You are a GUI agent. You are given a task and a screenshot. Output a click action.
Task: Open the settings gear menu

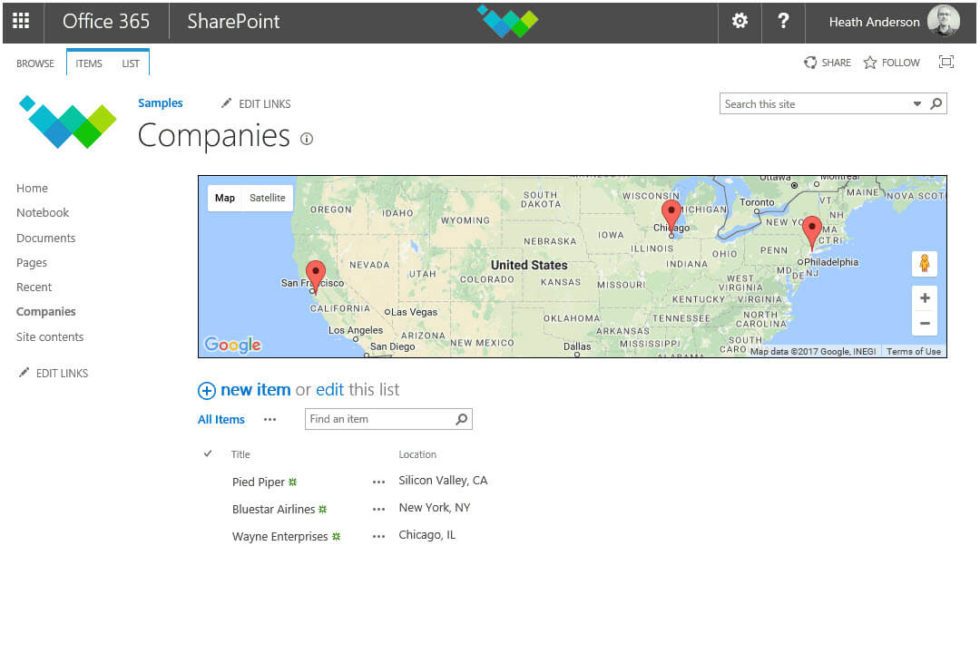tap(739, 21)
